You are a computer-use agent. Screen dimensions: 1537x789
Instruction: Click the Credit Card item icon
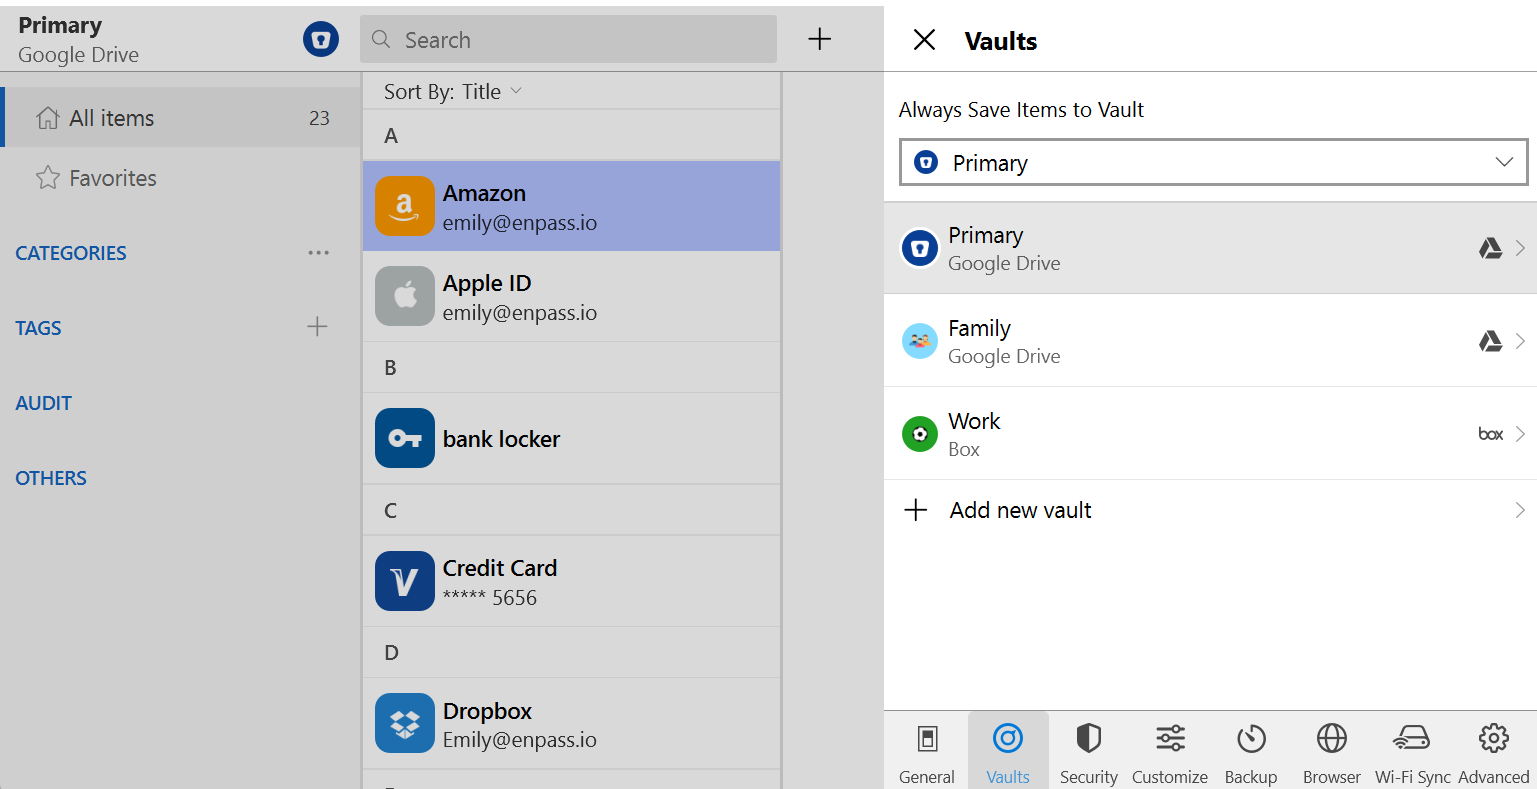[405, 581]
